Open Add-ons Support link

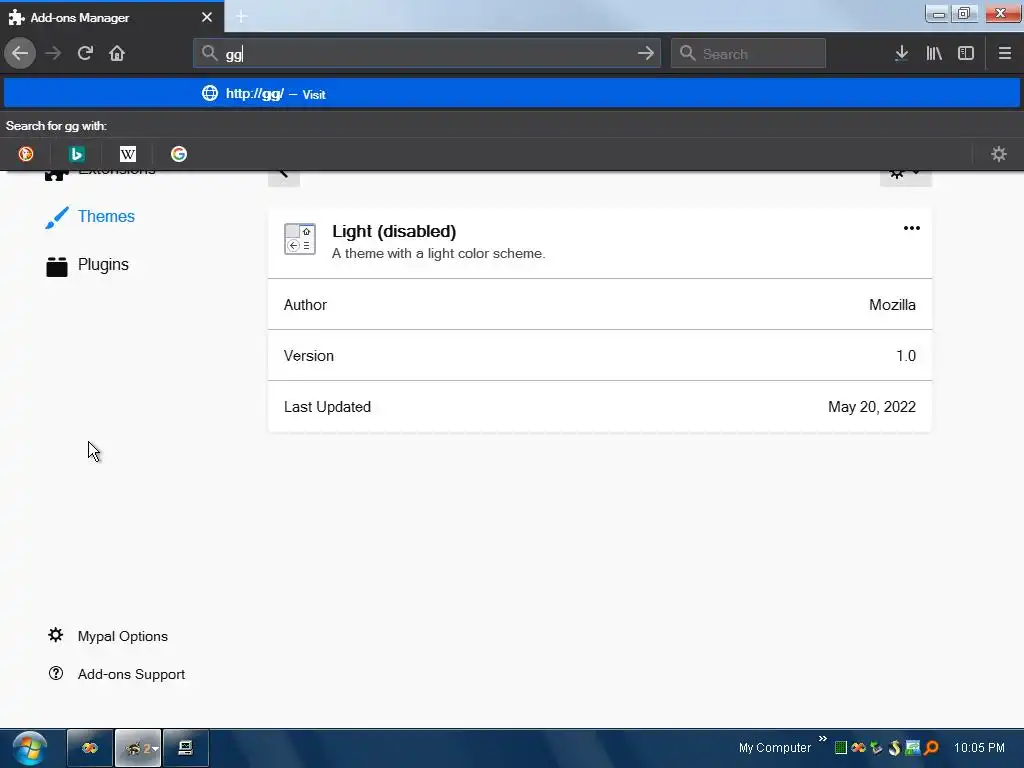(131, 674)
